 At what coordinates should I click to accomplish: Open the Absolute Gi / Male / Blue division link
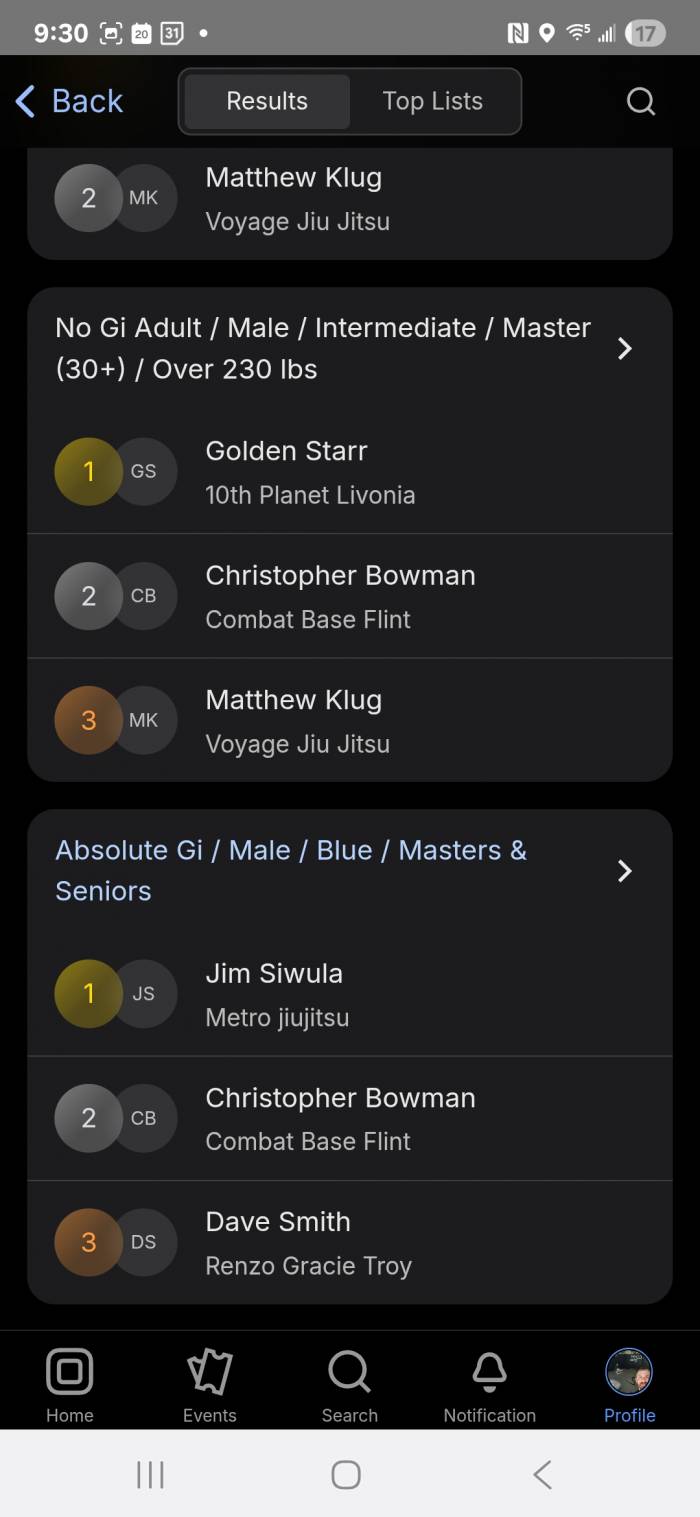click(291, 871)
